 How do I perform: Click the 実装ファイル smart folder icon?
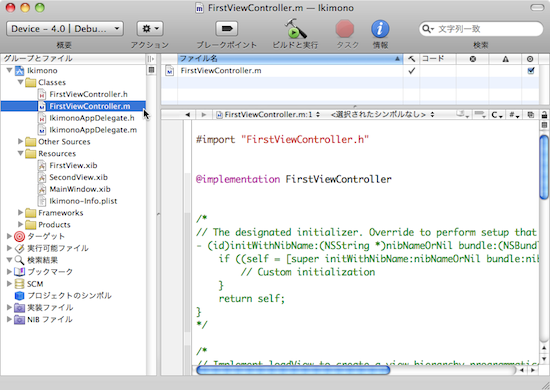[20, 308]
